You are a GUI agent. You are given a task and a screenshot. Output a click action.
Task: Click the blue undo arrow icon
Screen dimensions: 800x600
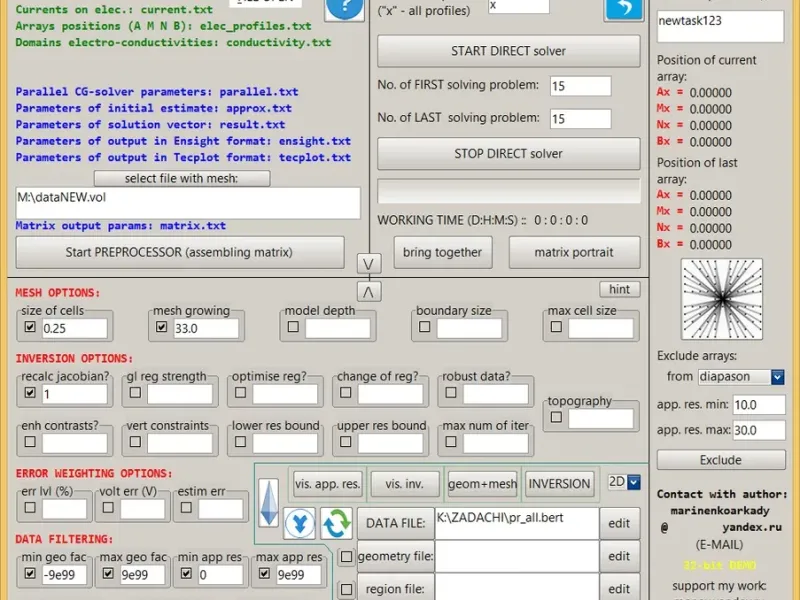pos(623,9)
